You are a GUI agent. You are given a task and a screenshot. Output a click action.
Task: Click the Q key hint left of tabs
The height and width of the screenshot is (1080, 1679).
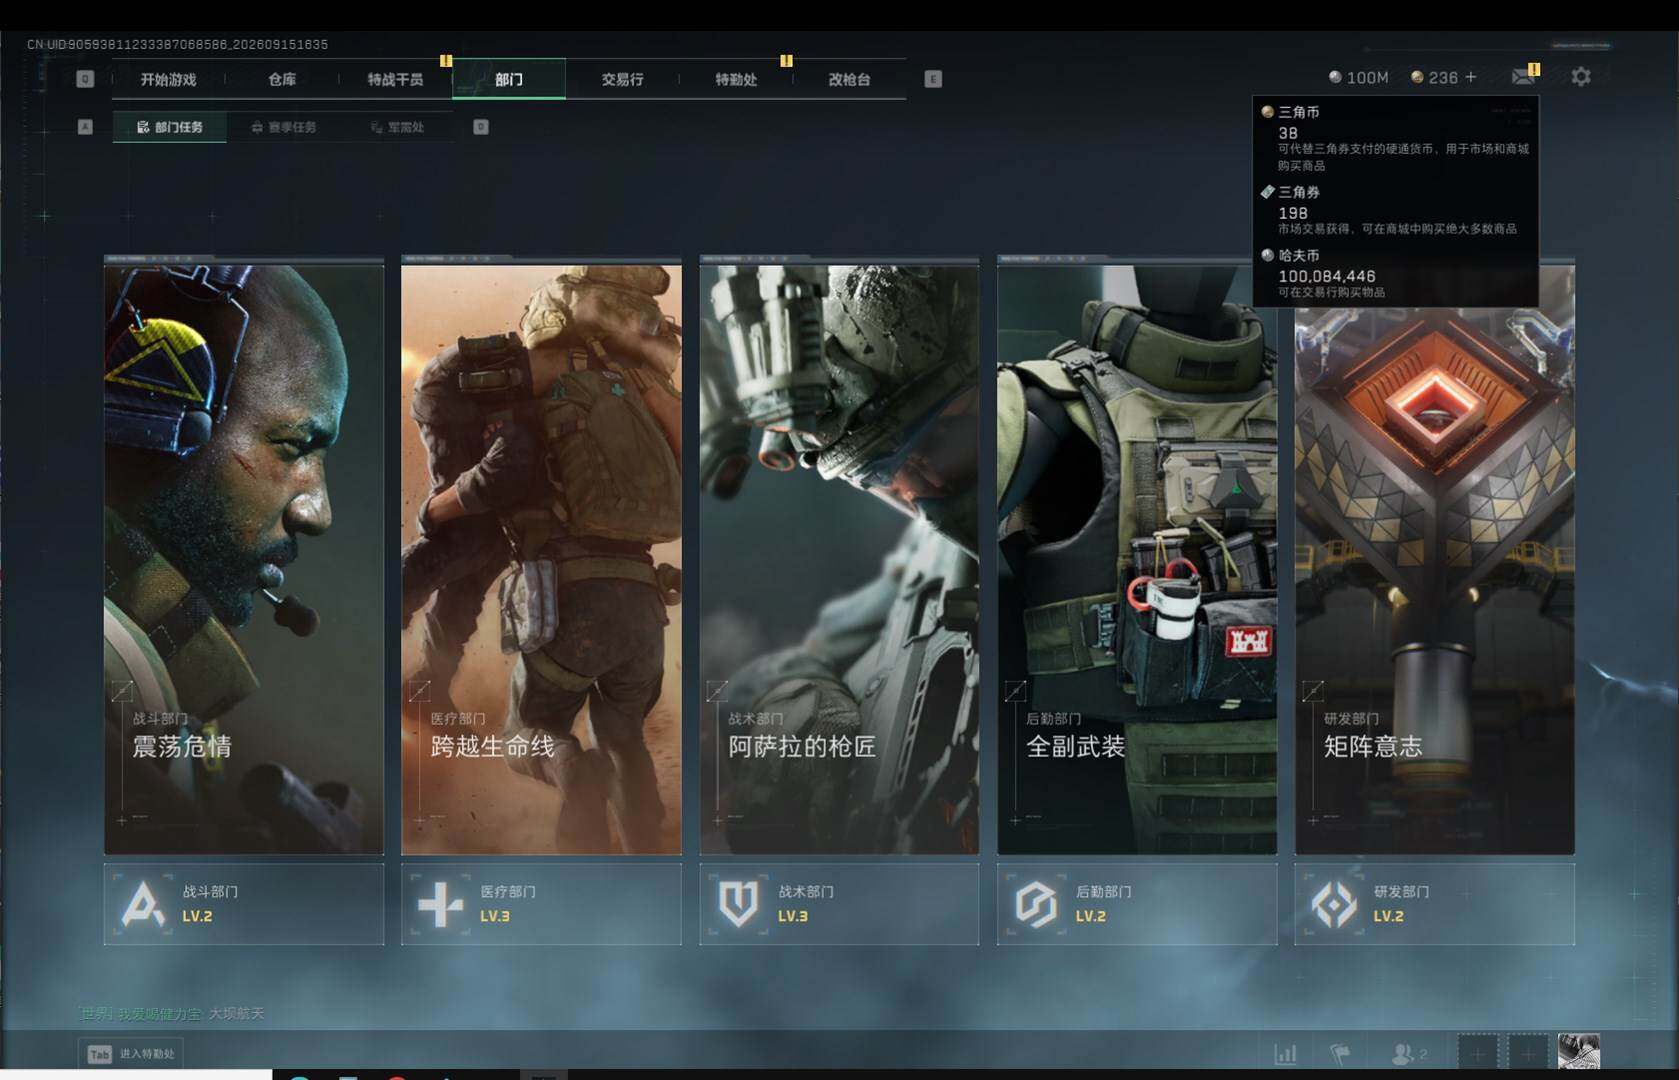click(85, 79)
